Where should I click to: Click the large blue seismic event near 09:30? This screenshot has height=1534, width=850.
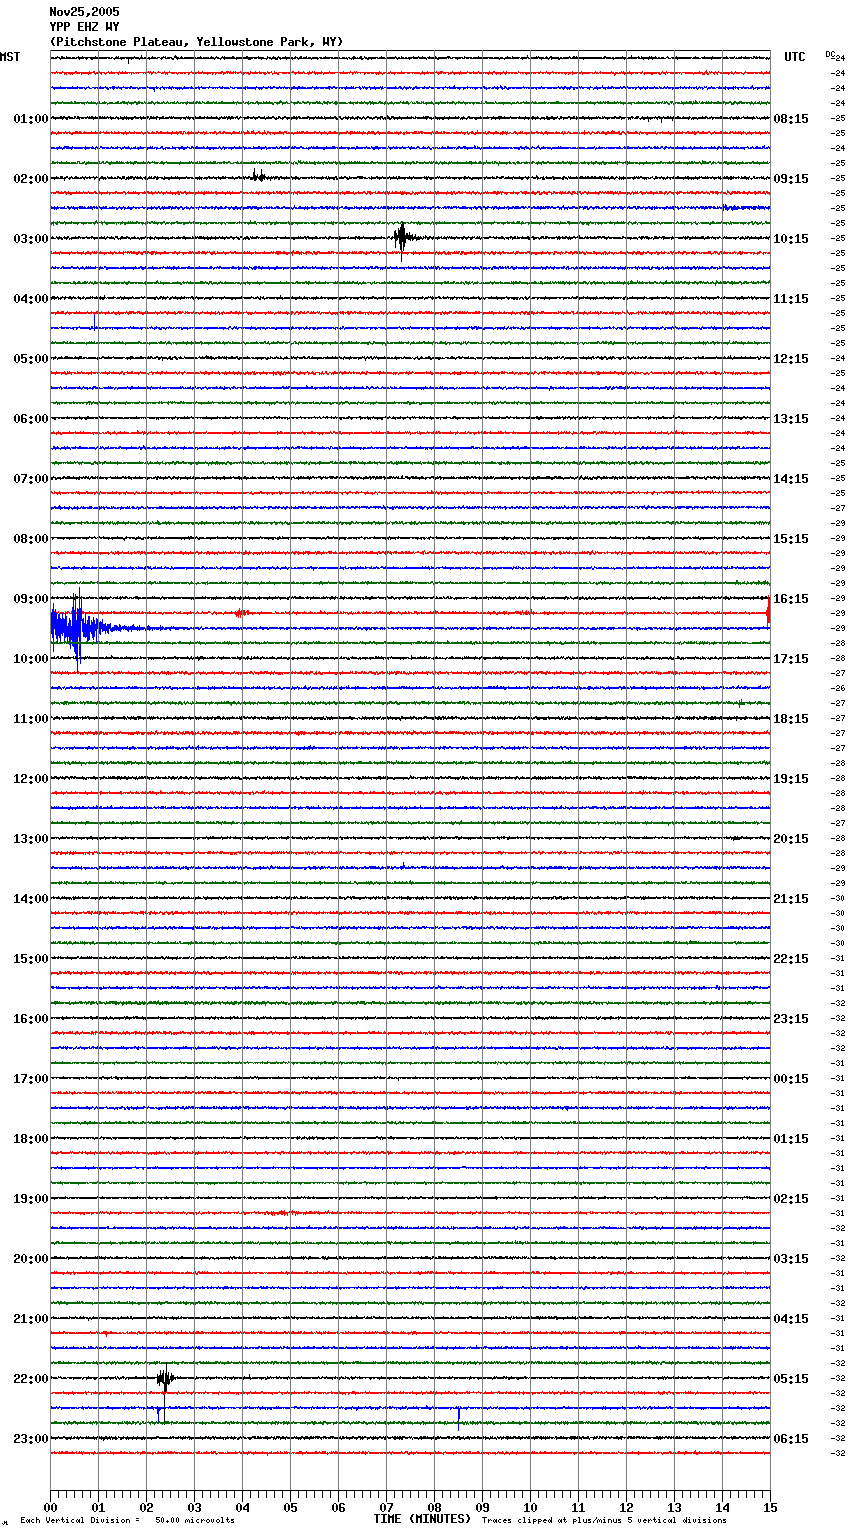coord(78,628)
